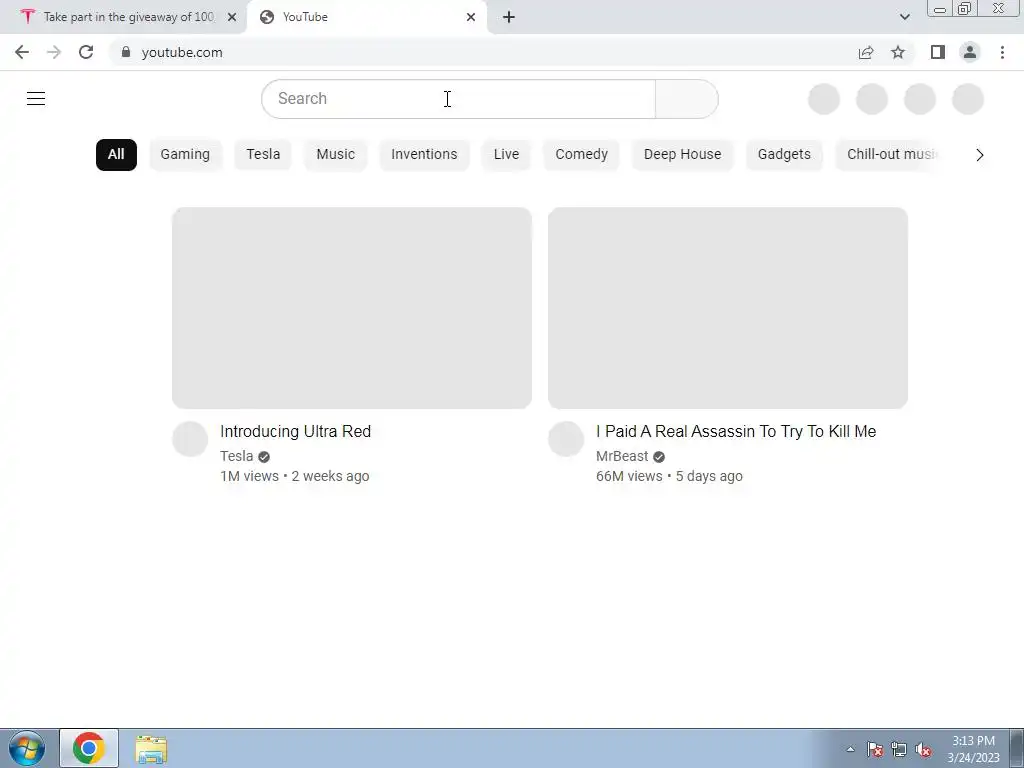The height and width of the screenshot is (768, 1024).
Task: Visit the MrBeast channel name link
Action: [622, 456]
